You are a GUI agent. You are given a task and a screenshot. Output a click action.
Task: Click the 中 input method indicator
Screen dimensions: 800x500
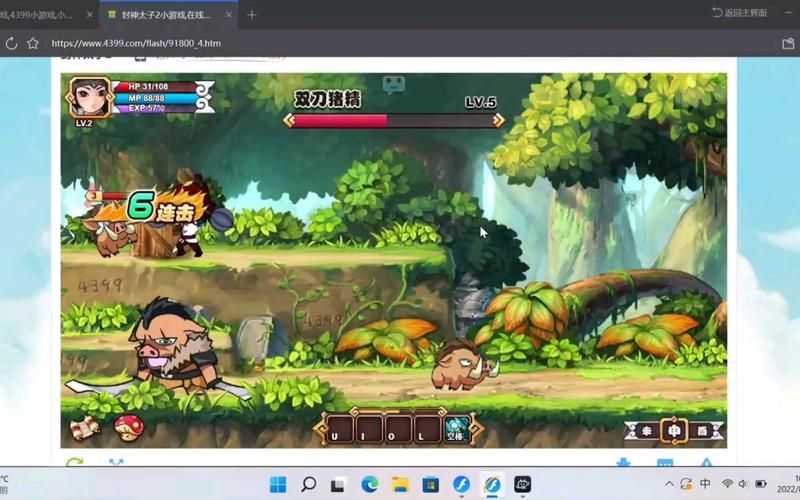click(705, 483)
